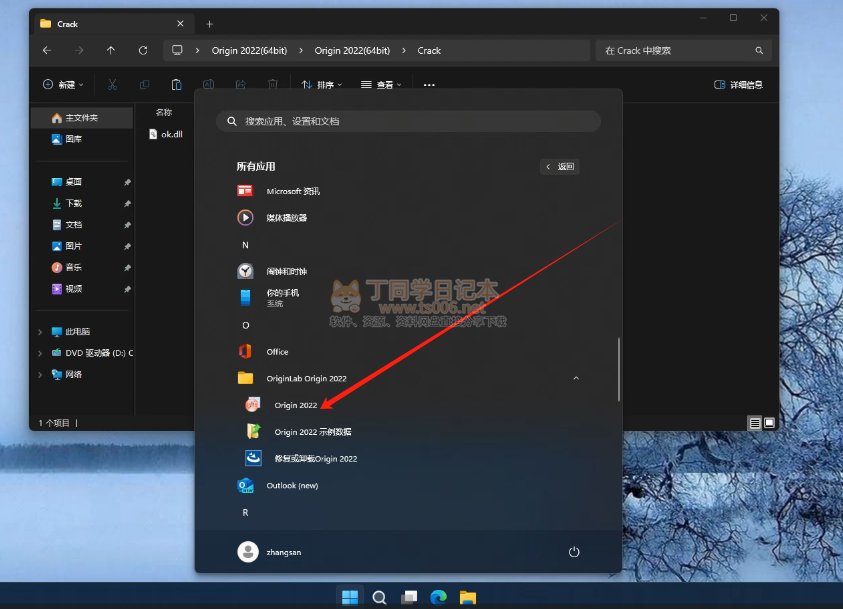Viewport: 843px width, 609px height.
Task: Open the Office app
Action: coord(277,352)
